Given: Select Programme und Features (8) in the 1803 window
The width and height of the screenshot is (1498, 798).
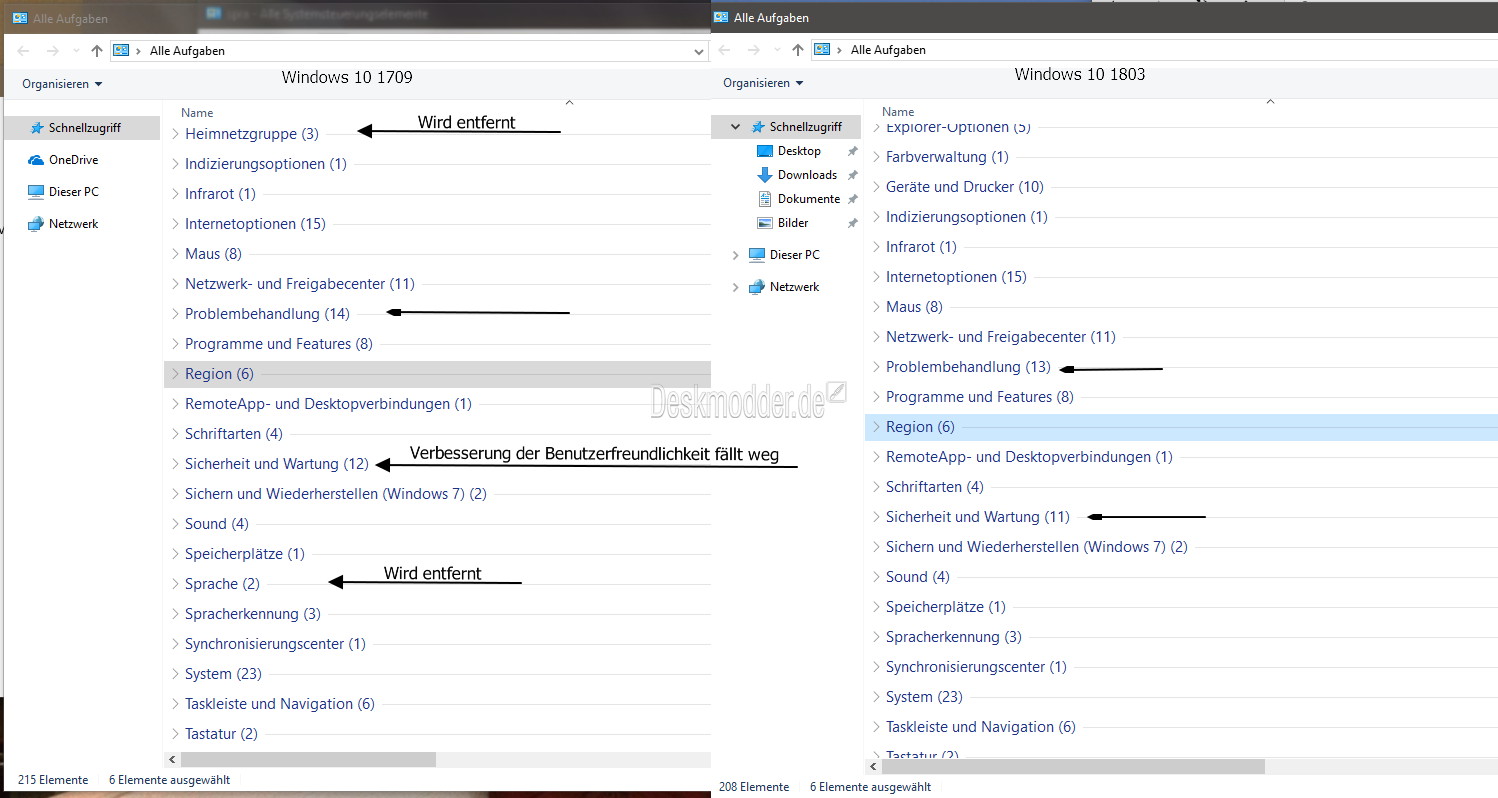Looking at the screenshot, I should [979, 397].
